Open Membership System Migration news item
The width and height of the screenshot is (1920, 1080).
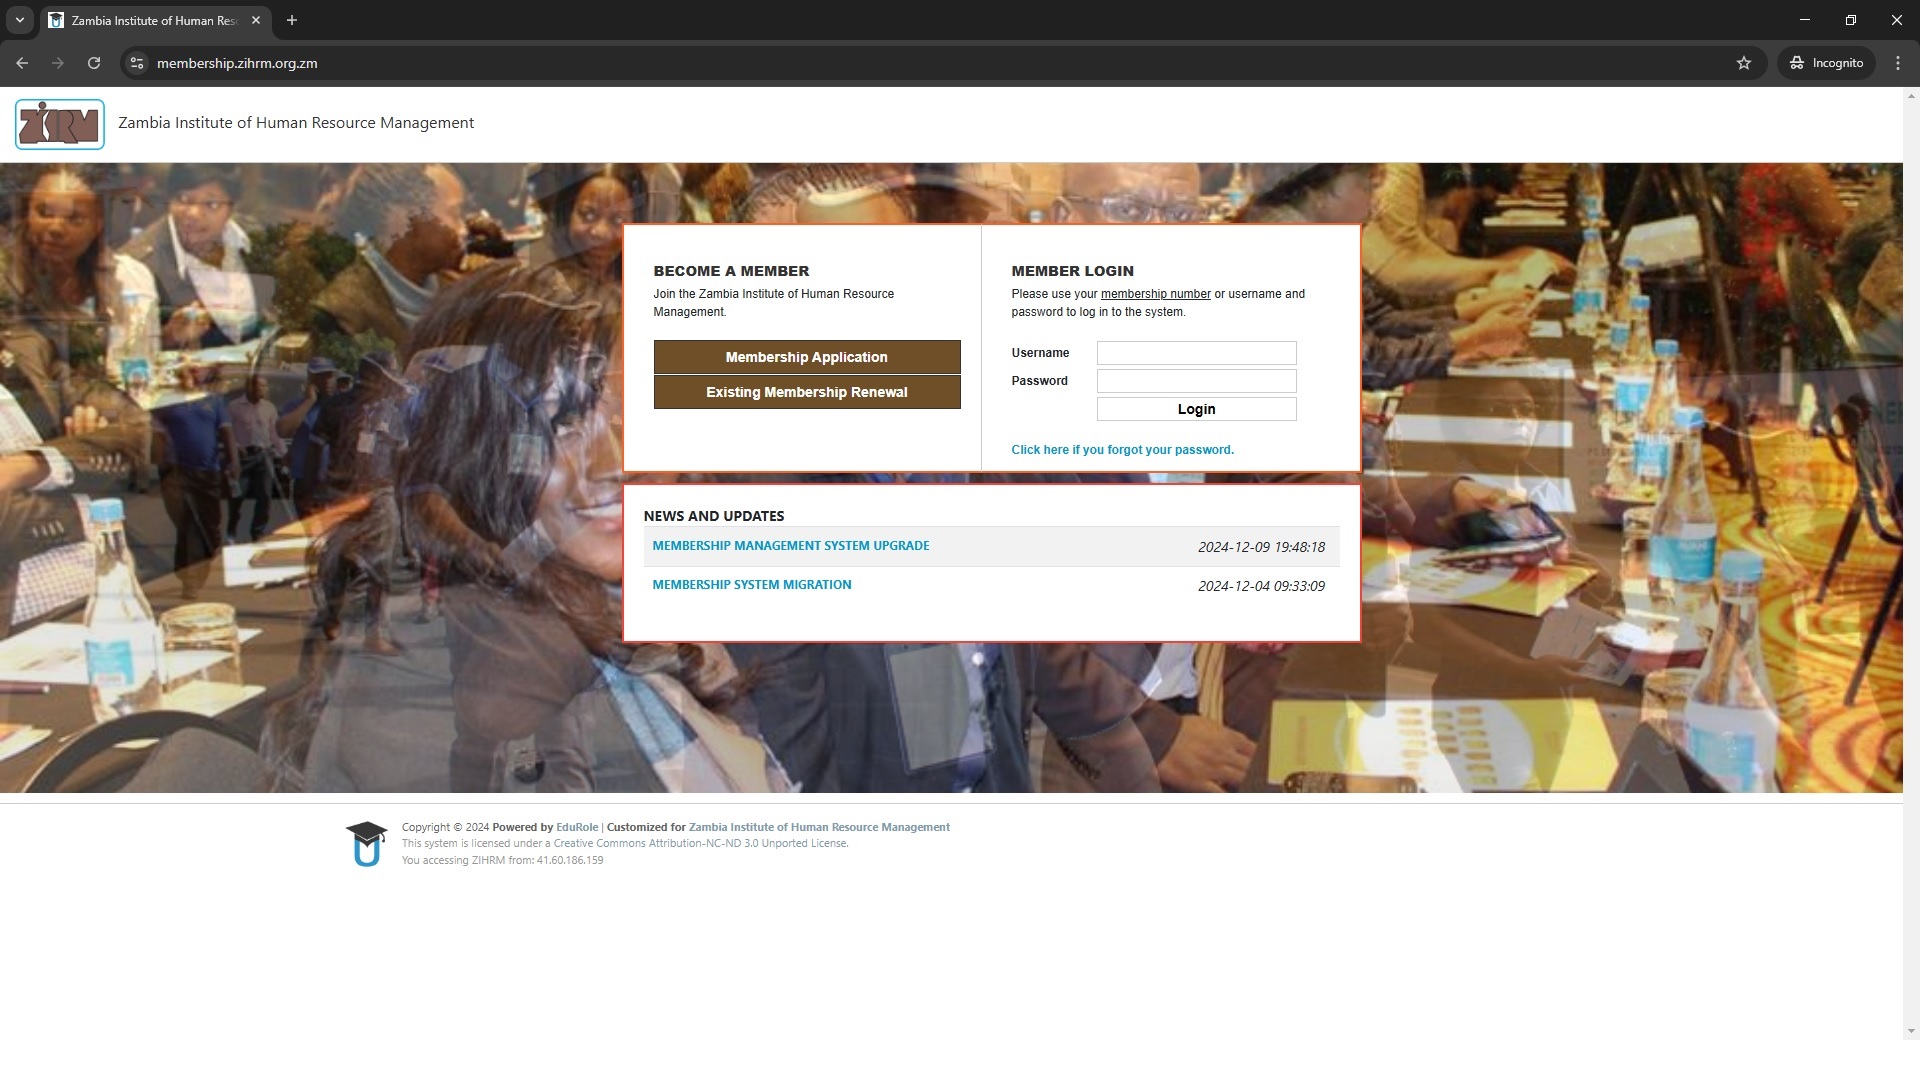pos(751,585)
